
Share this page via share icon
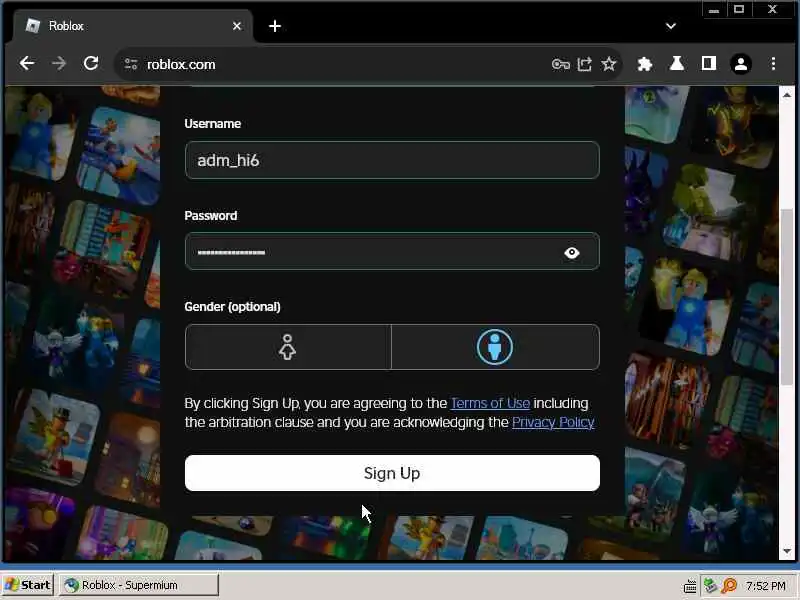[x=585, y=64]
